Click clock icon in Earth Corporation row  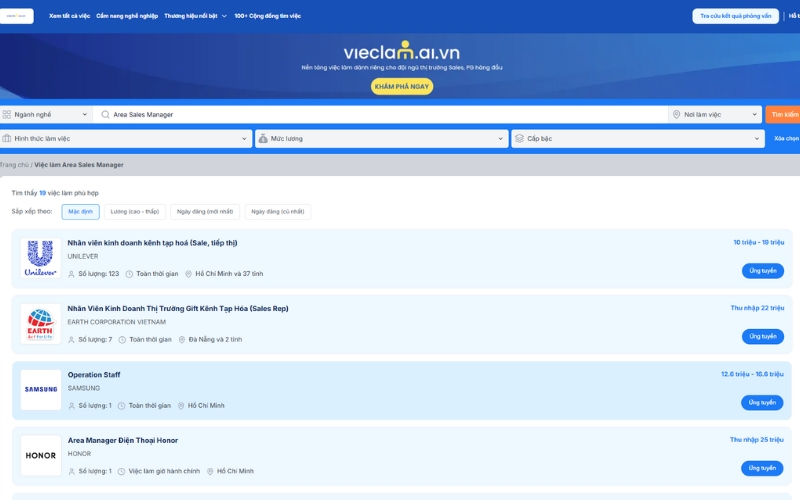(122, 340)
